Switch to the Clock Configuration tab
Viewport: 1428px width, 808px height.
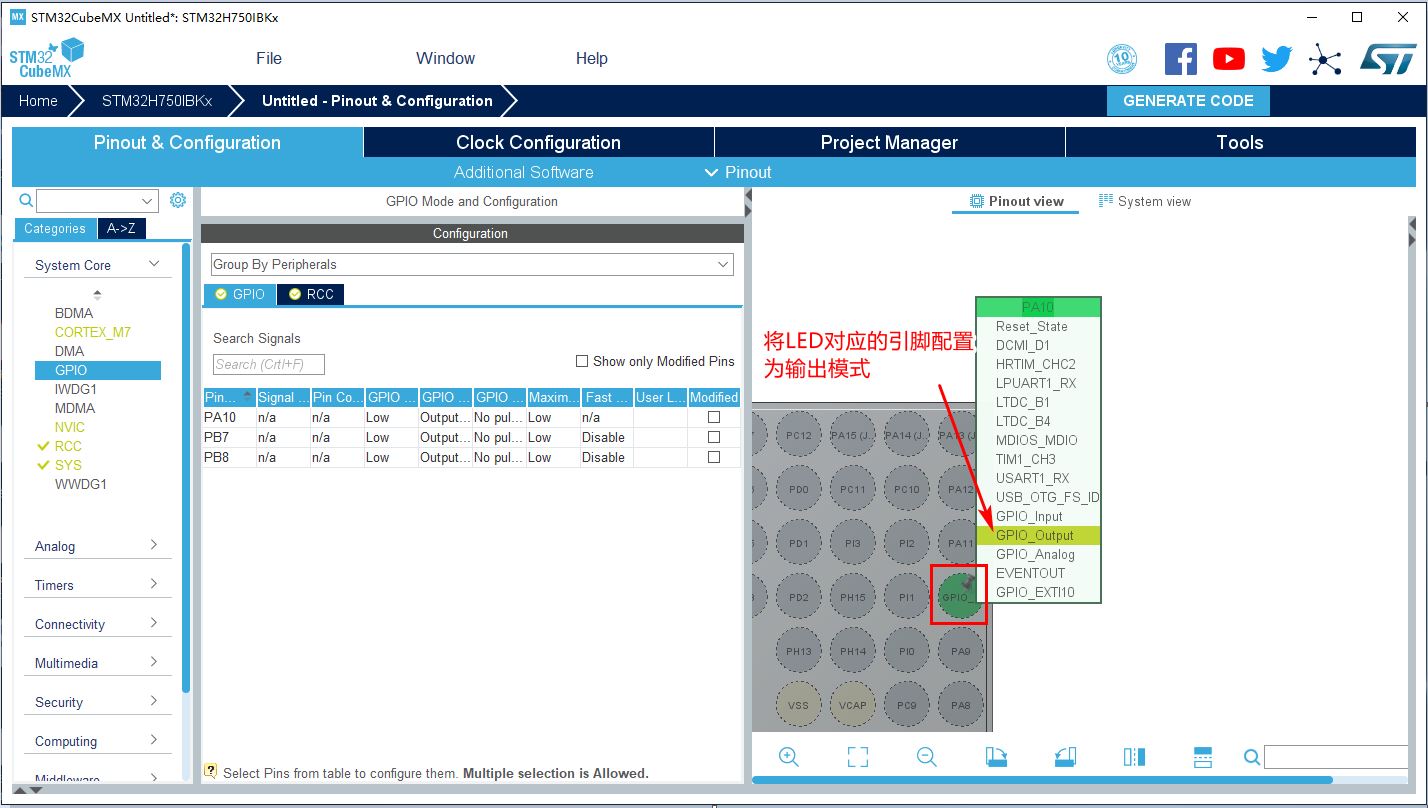538,142
